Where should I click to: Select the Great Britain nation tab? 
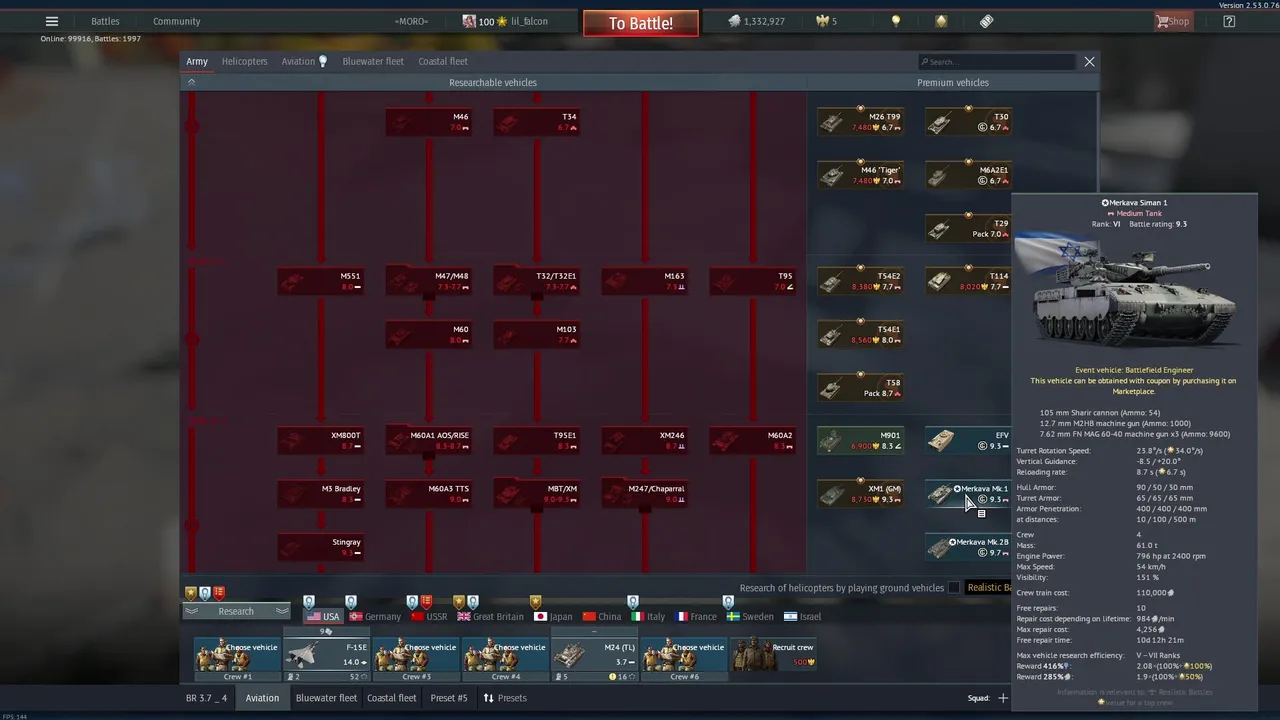tap(490, 616)
